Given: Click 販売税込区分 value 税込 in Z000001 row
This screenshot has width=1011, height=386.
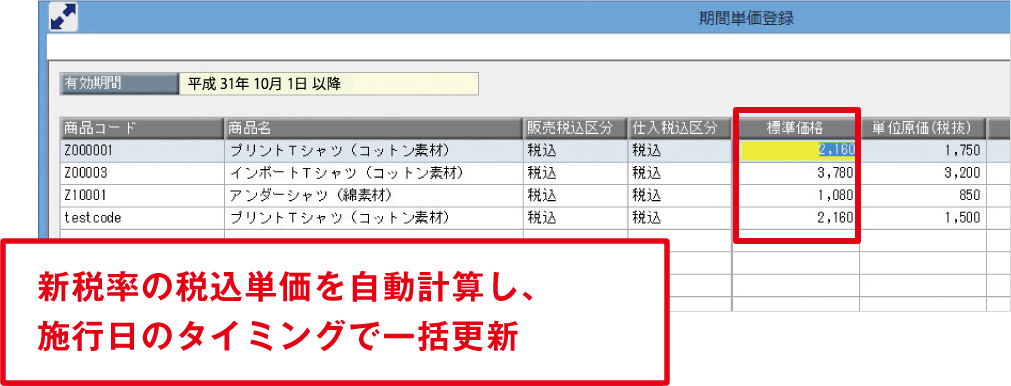Looking at the screenshot, I should 576,150.
